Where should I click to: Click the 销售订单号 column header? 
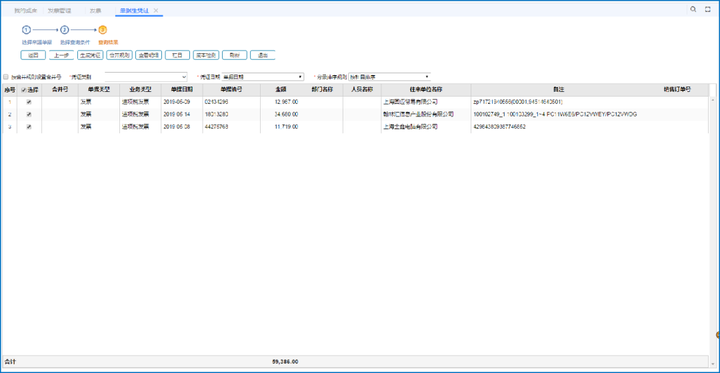point(677,90)
